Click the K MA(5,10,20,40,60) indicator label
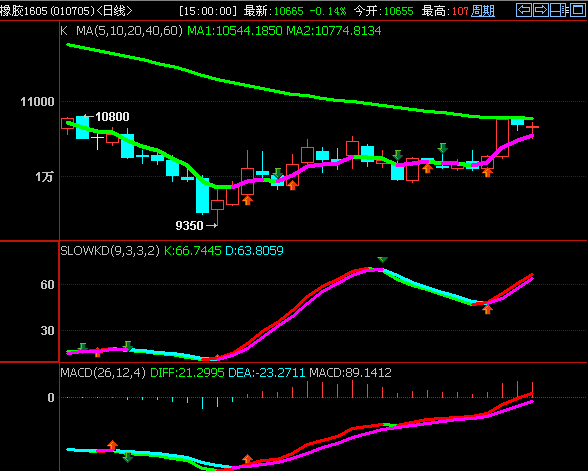 click(122, 30)
